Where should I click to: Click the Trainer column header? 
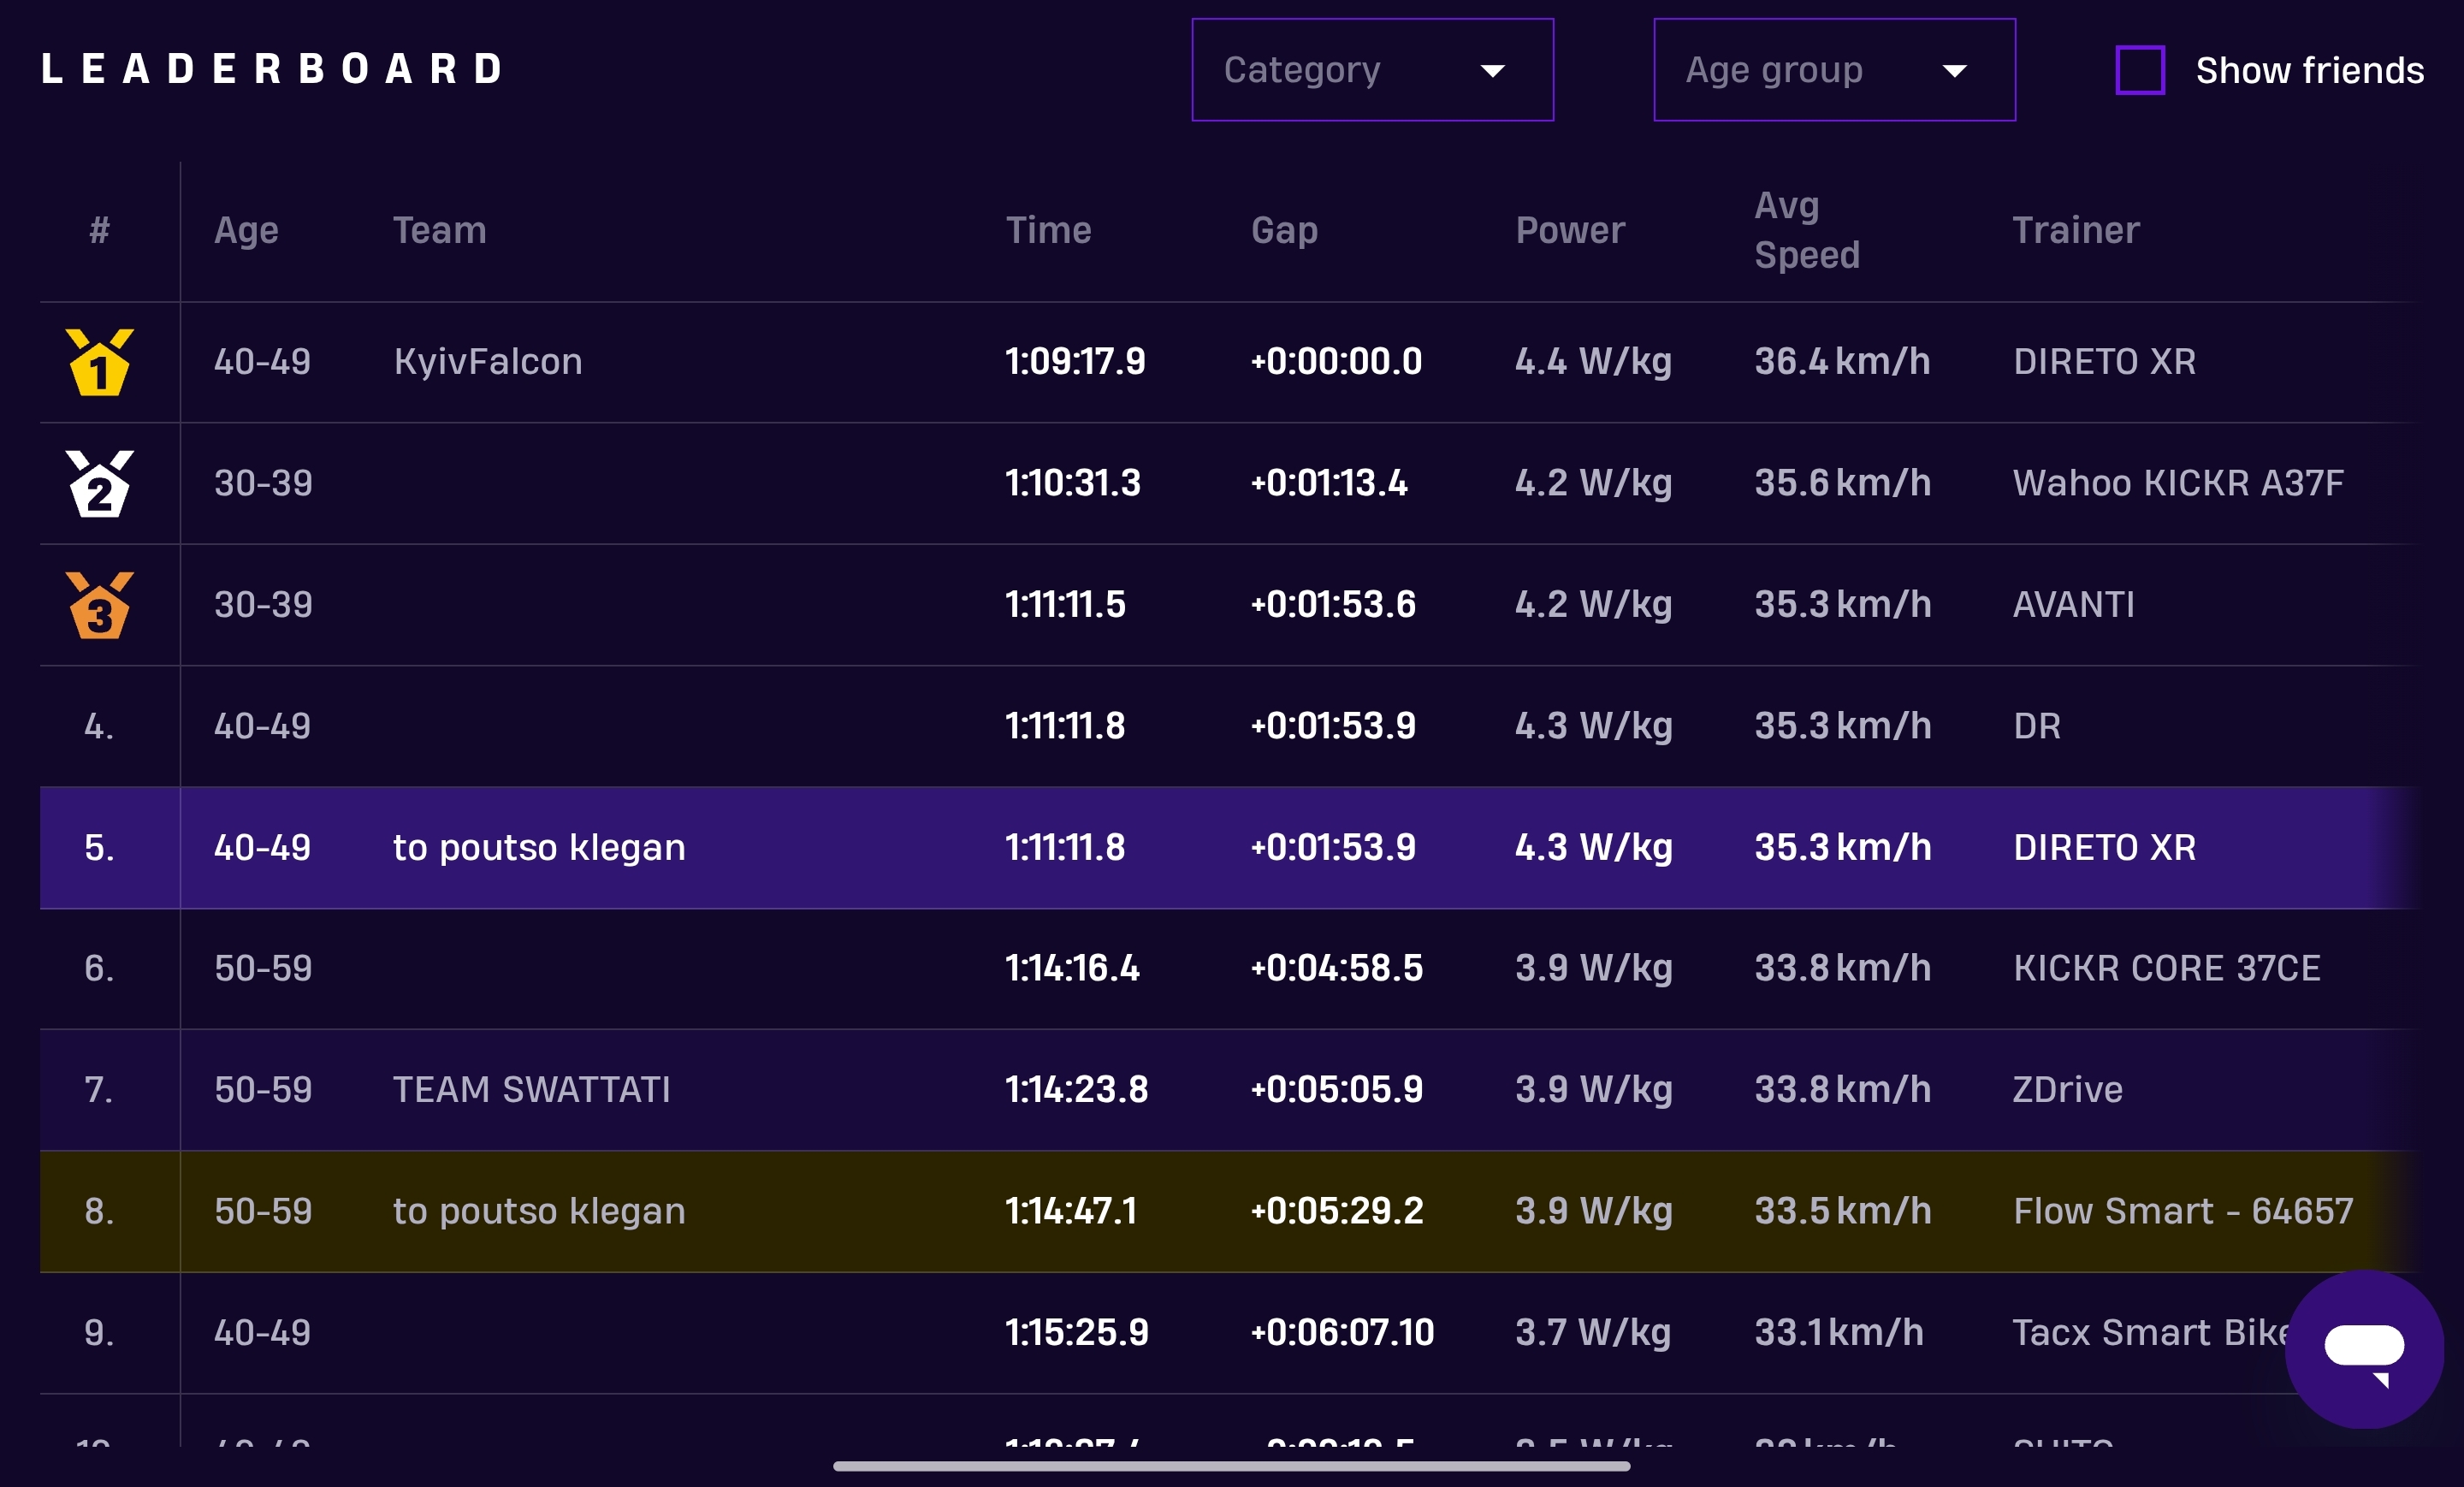[2075, 231]
